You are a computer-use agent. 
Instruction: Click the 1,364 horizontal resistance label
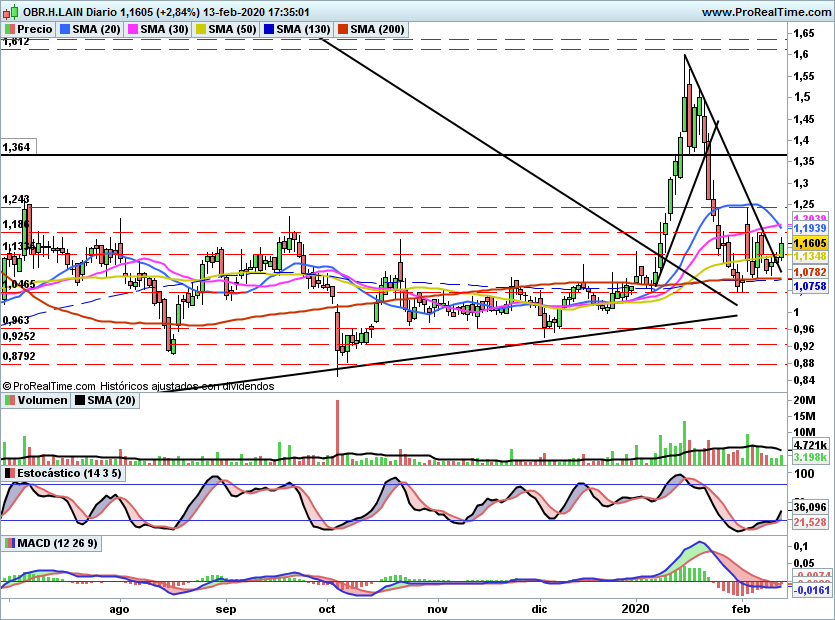(x=17, y=147)
